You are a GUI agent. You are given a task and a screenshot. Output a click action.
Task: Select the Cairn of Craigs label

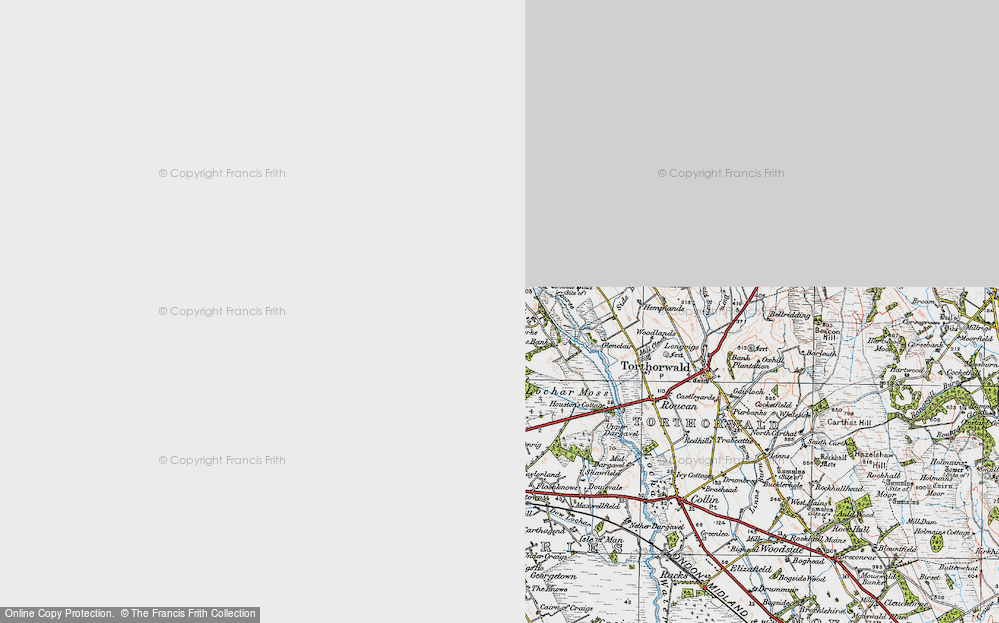[x=564, y=608]
